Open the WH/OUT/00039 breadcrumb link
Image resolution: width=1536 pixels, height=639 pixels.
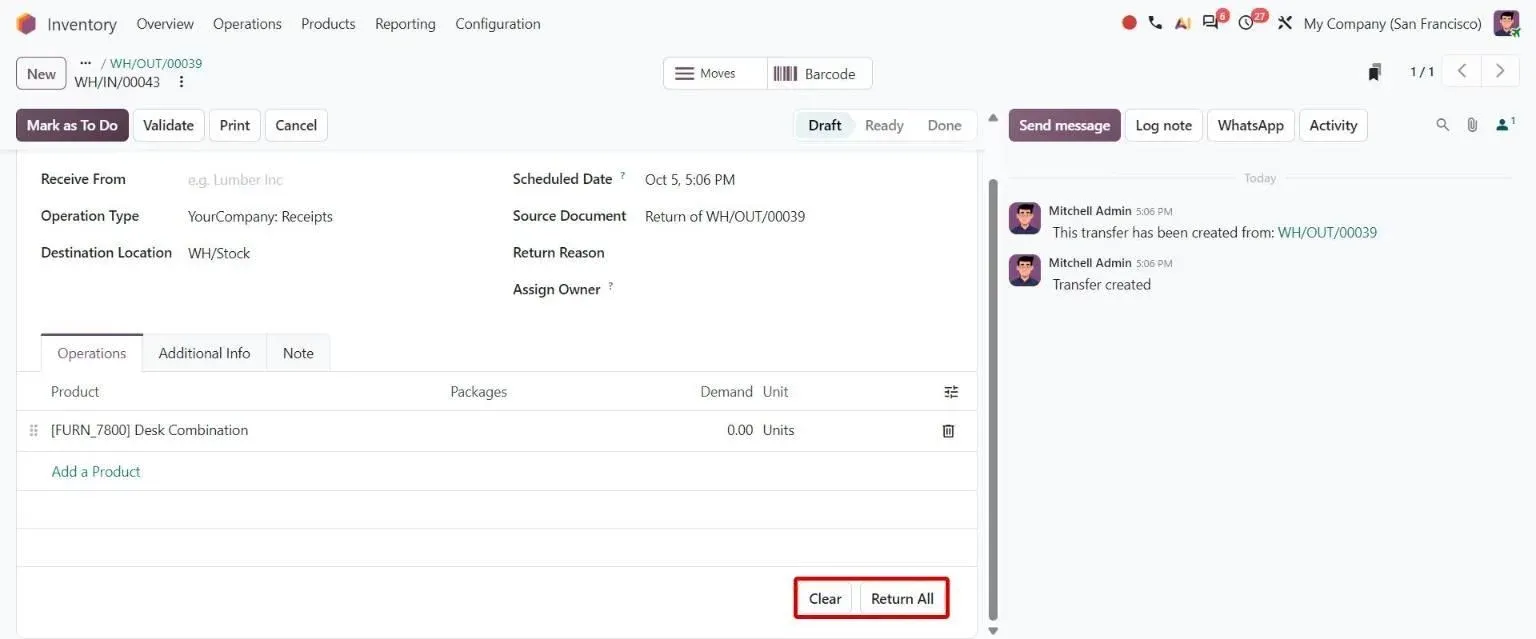[156, 63]
